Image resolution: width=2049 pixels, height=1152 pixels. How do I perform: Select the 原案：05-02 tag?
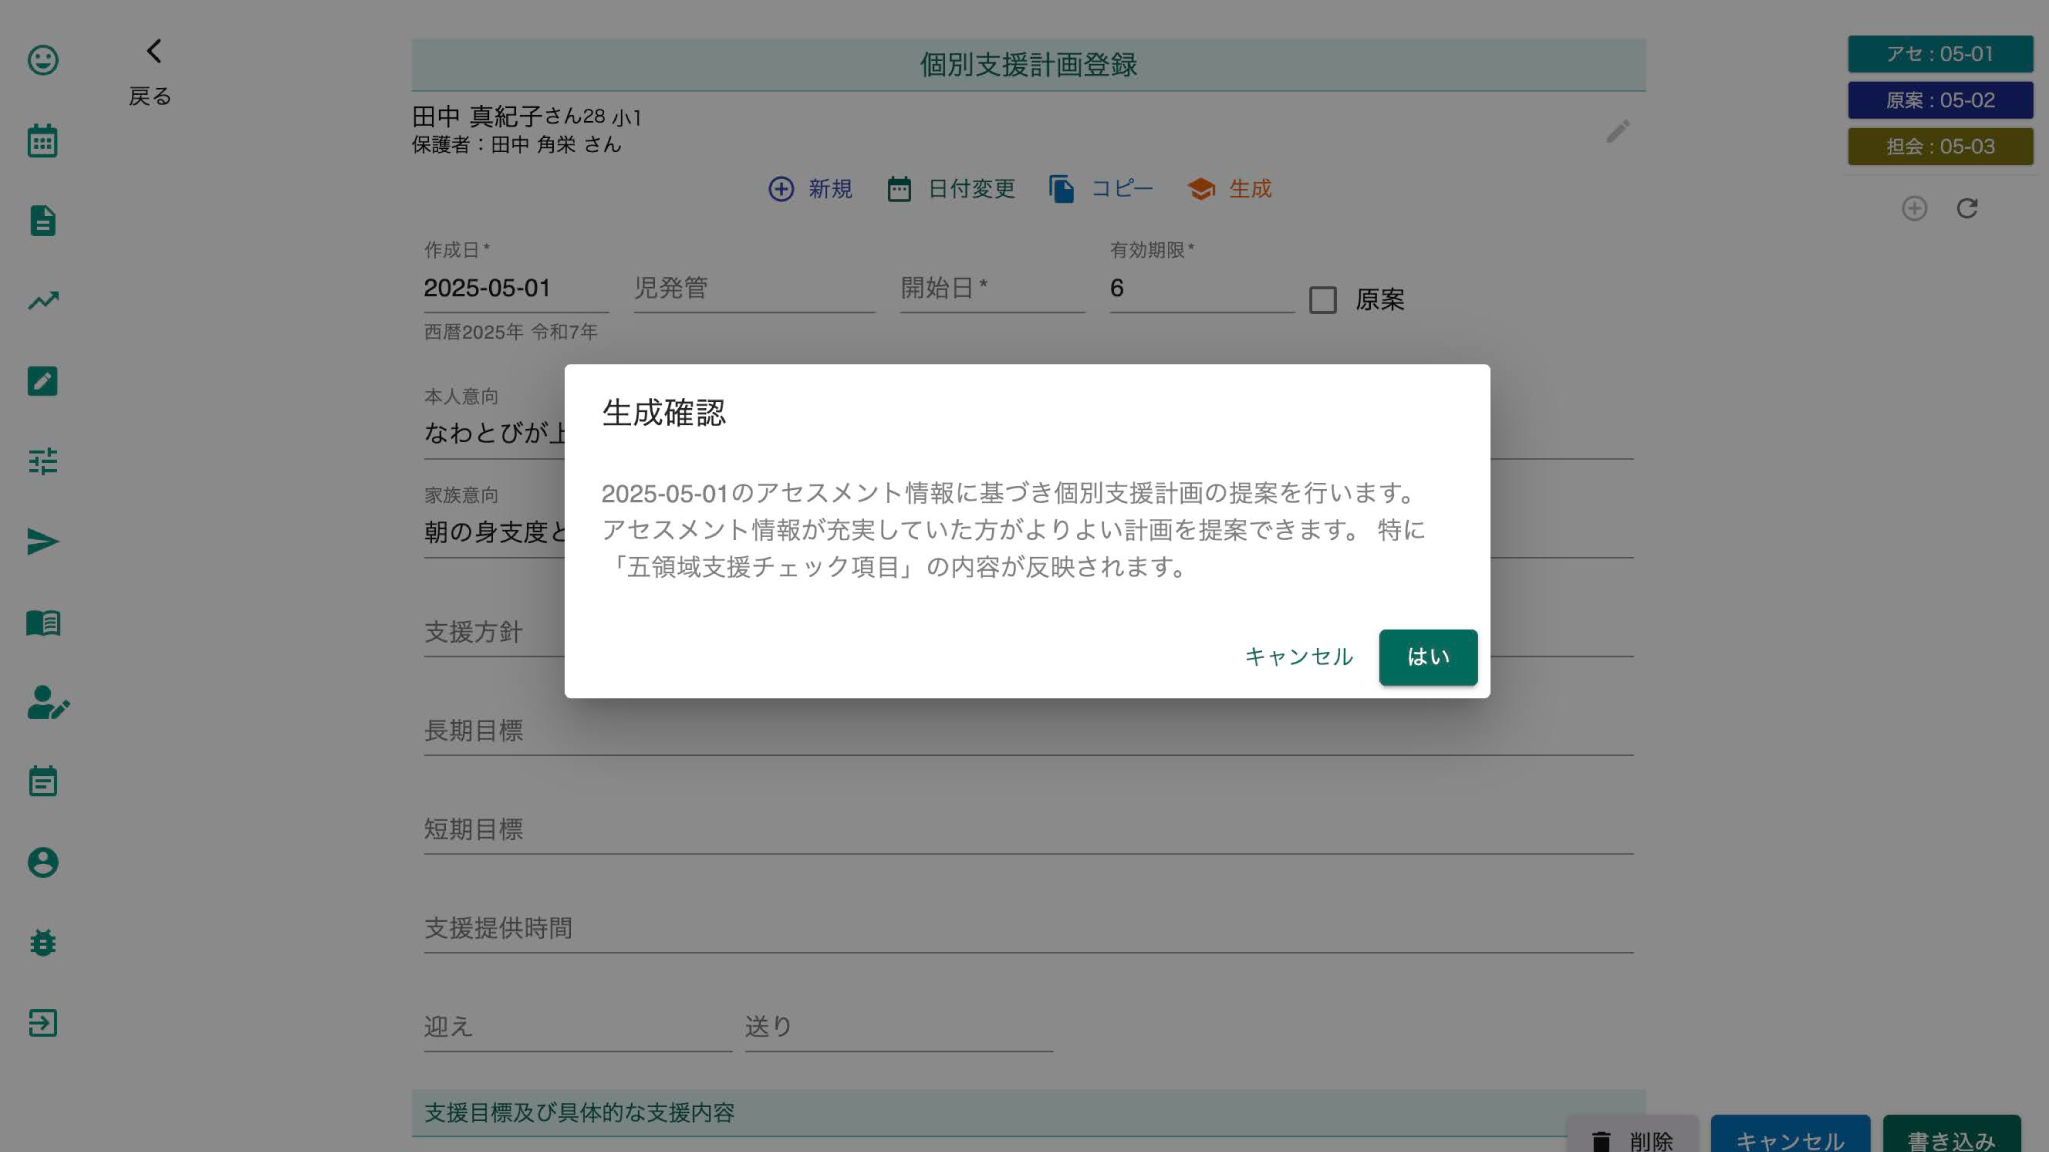pyautogui.click(x=1939, y=100)
